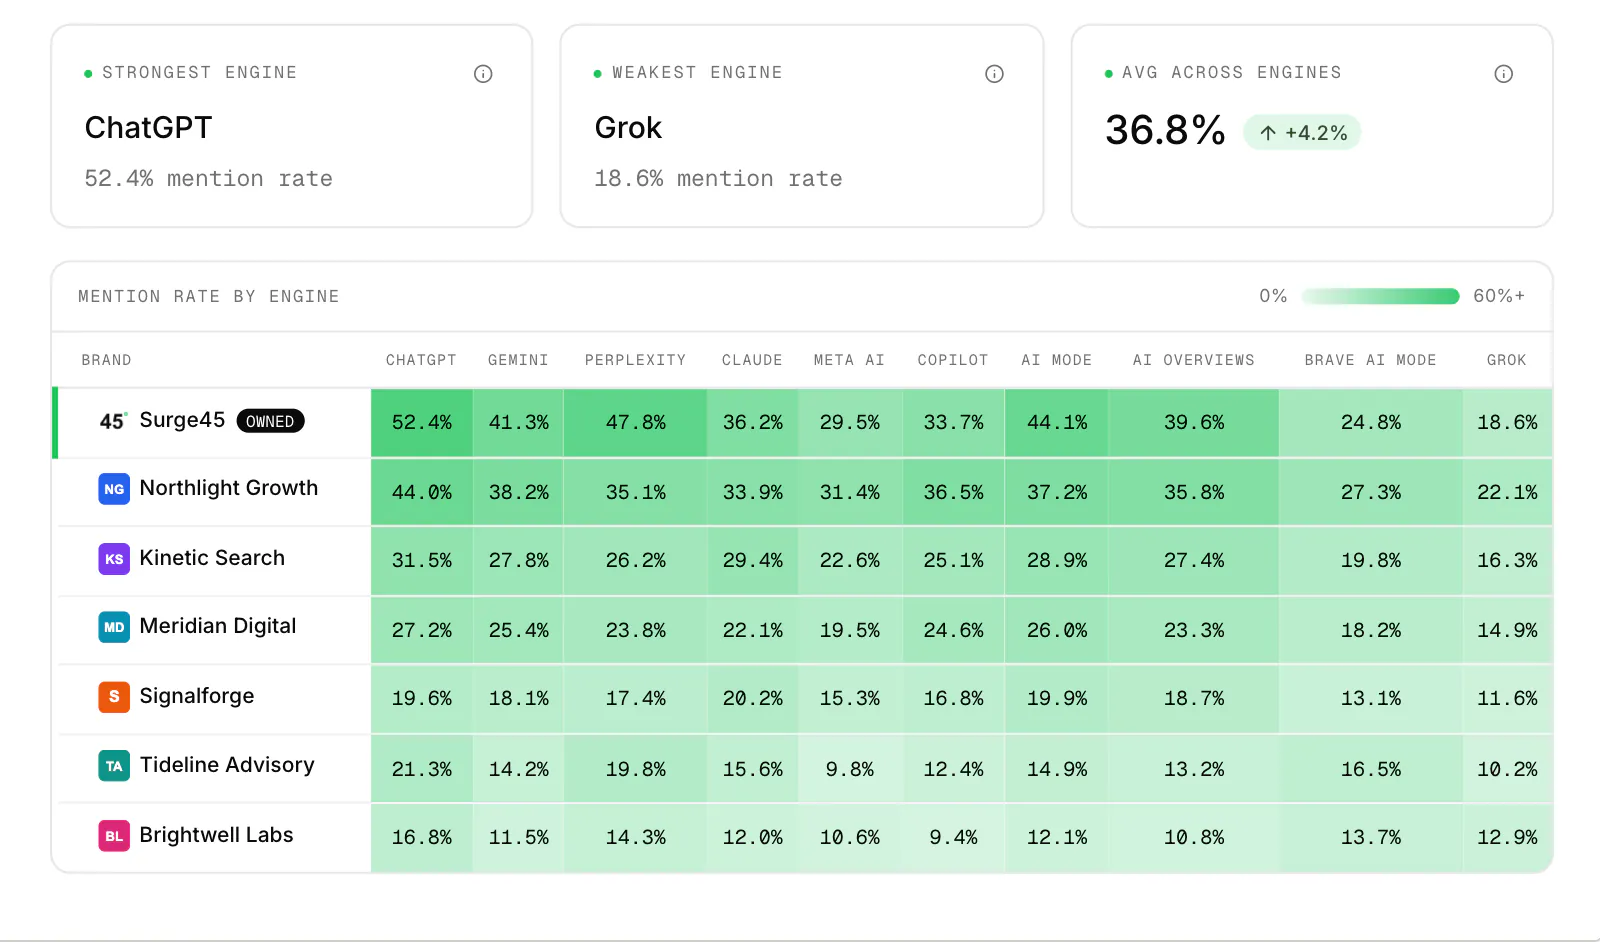Click Northlight Growth ChatGPT cell showing 44.0%
Screen dimensions: 1600x942
421,492
